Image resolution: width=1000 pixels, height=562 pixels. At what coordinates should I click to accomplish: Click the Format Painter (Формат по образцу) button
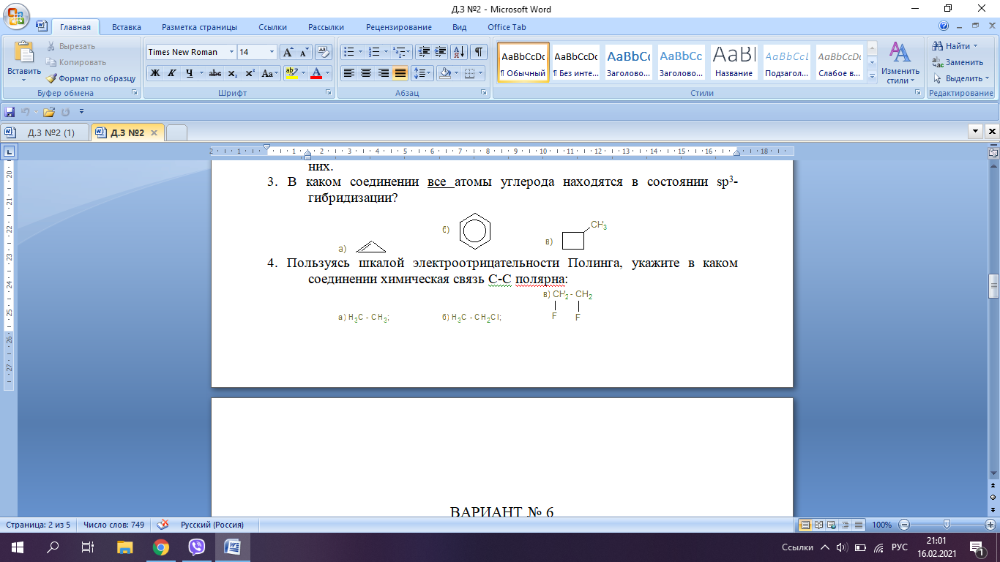pyautogui.click(x=90, y=78)
